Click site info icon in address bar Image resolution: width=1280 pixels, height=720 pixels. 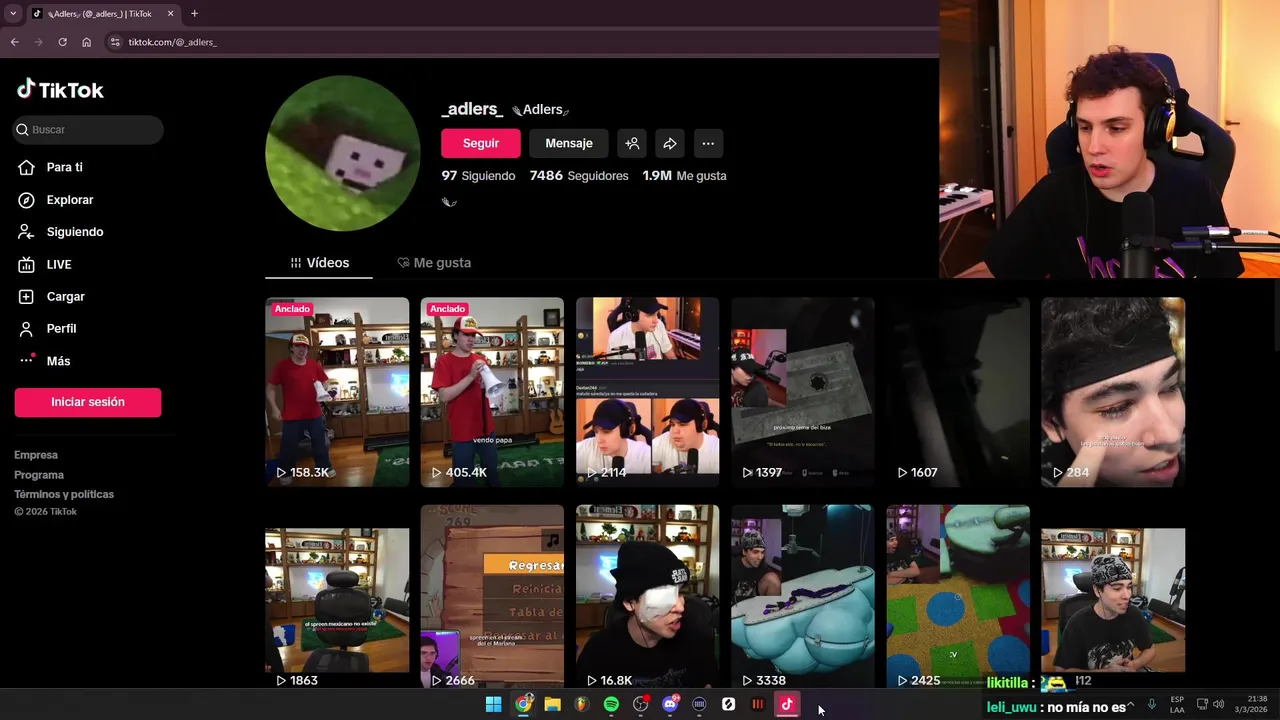coord(115,42)
